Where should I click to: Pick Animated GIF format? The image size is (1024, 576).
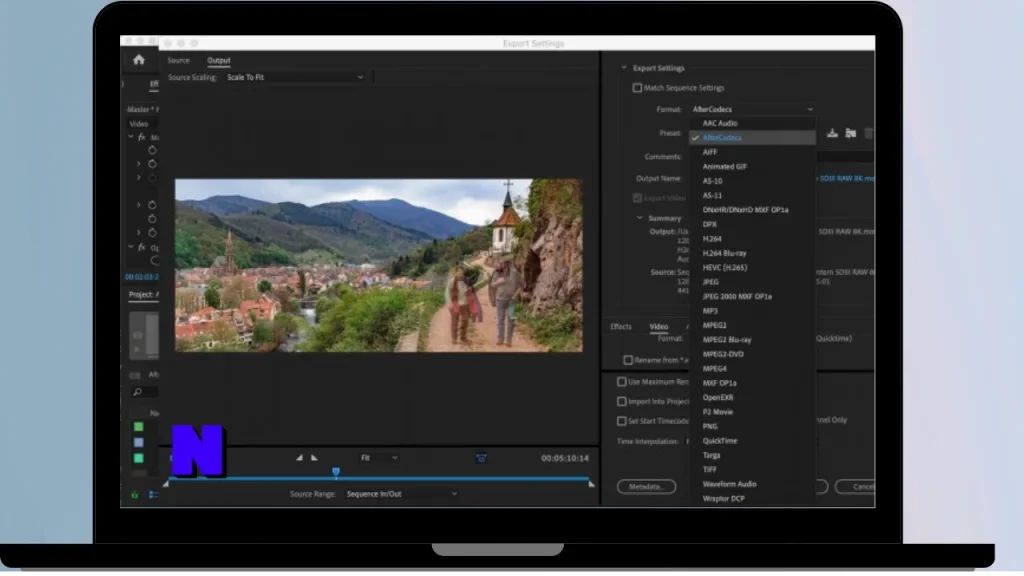tap(752, 167)
